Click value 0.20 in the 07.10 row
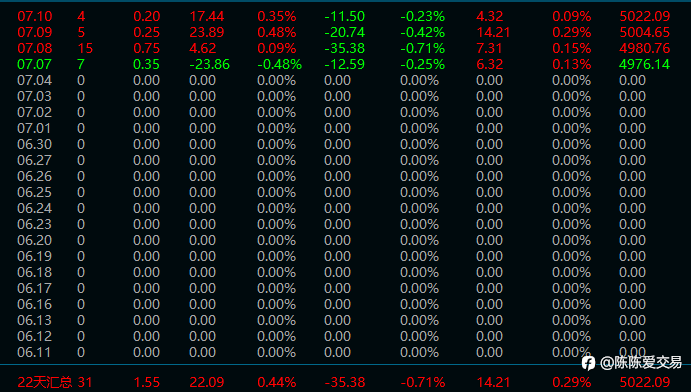This screenshot has height=392, width=691. coord(146,16)
